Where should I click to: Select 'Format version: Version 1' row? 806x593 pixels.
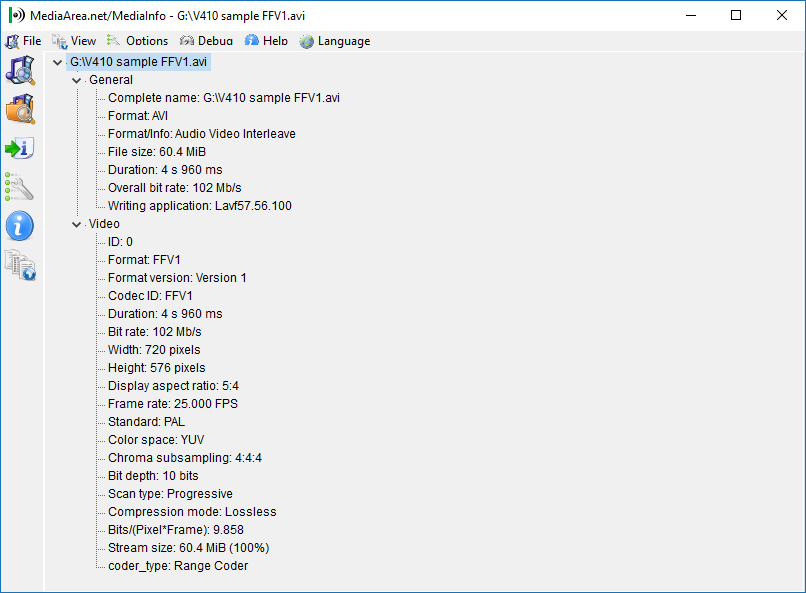point(177,277)
